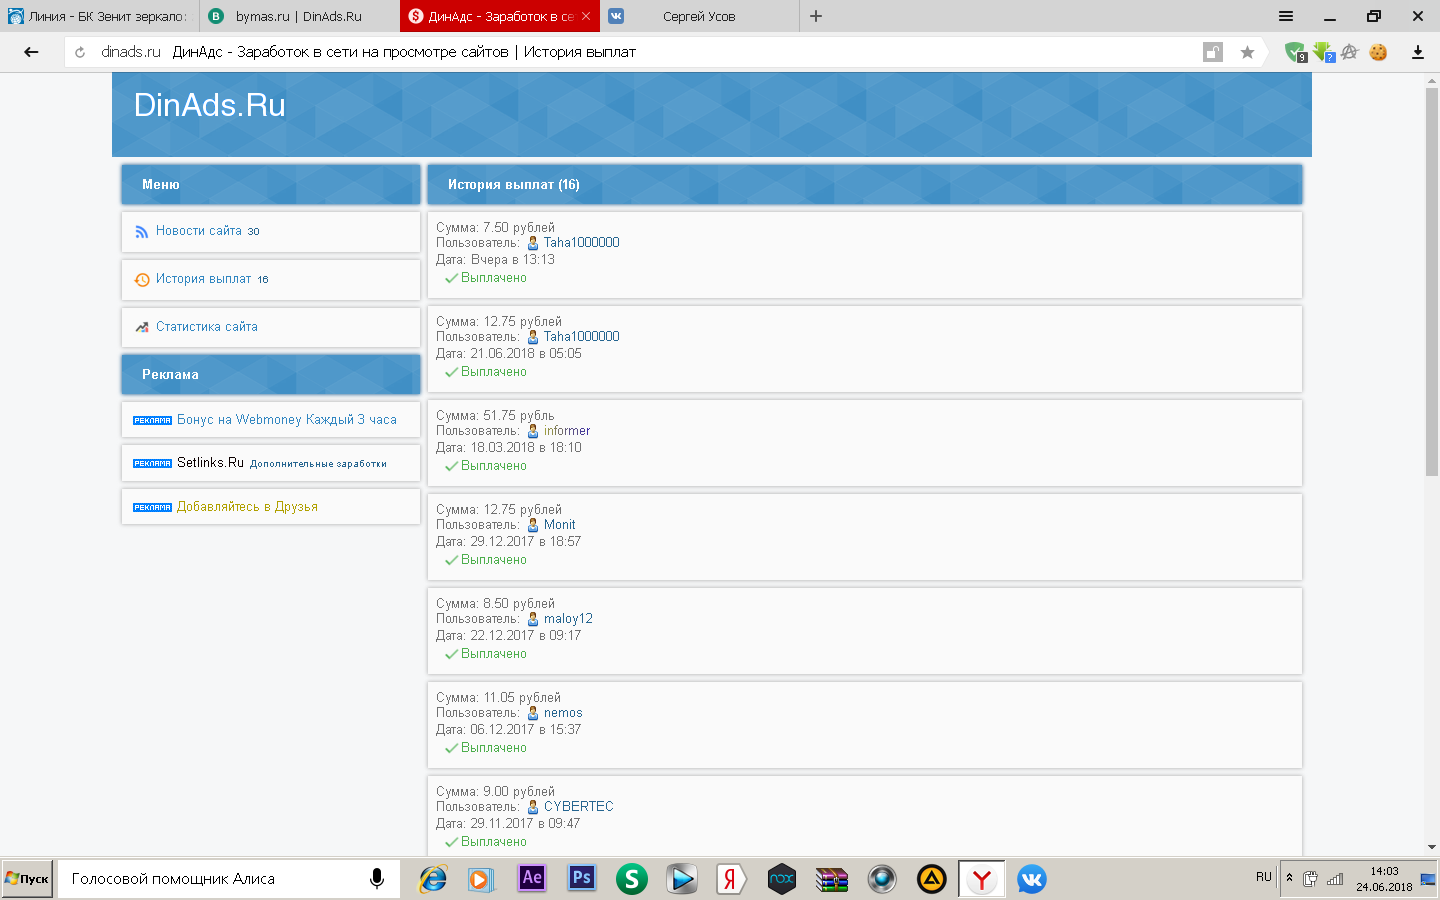Image resolution: width=1440 pixels, height=900 pixels.
Task: Launch Photoshop from the taskbar
Action: pyautogui.click(x=581, y=878)
